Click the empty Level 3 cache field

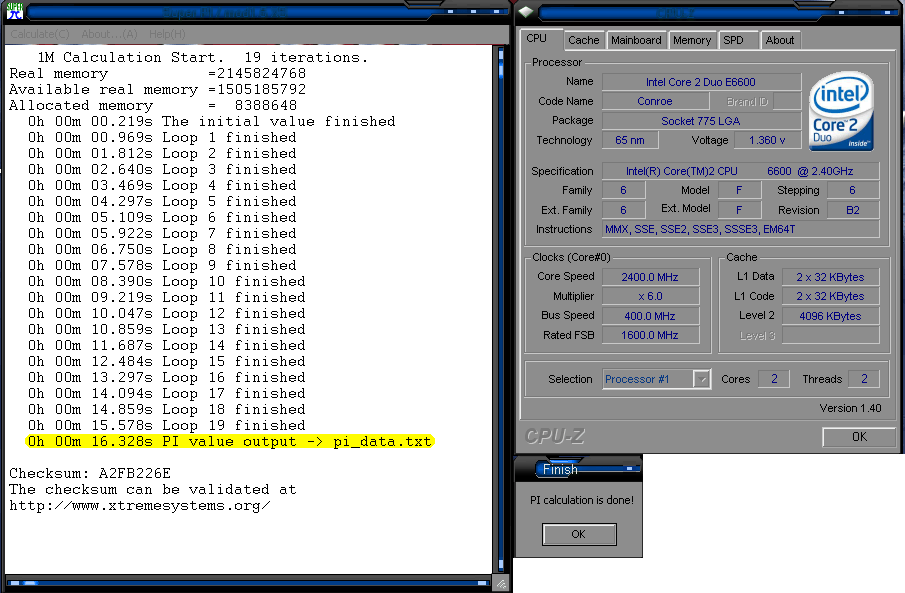[x=830, y=335]
